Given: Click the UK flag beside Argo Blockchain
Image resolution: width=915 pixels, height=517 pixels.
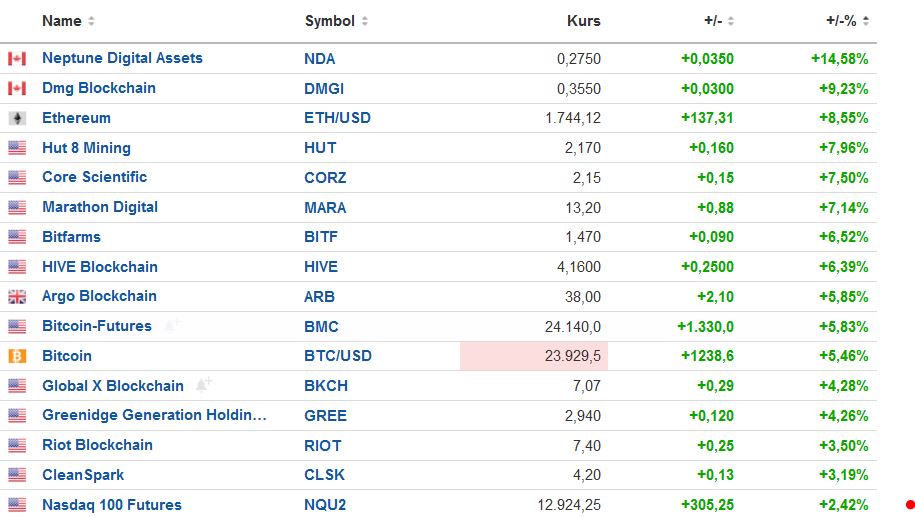Looking at the screenshot, I should [x=17, y=297].
